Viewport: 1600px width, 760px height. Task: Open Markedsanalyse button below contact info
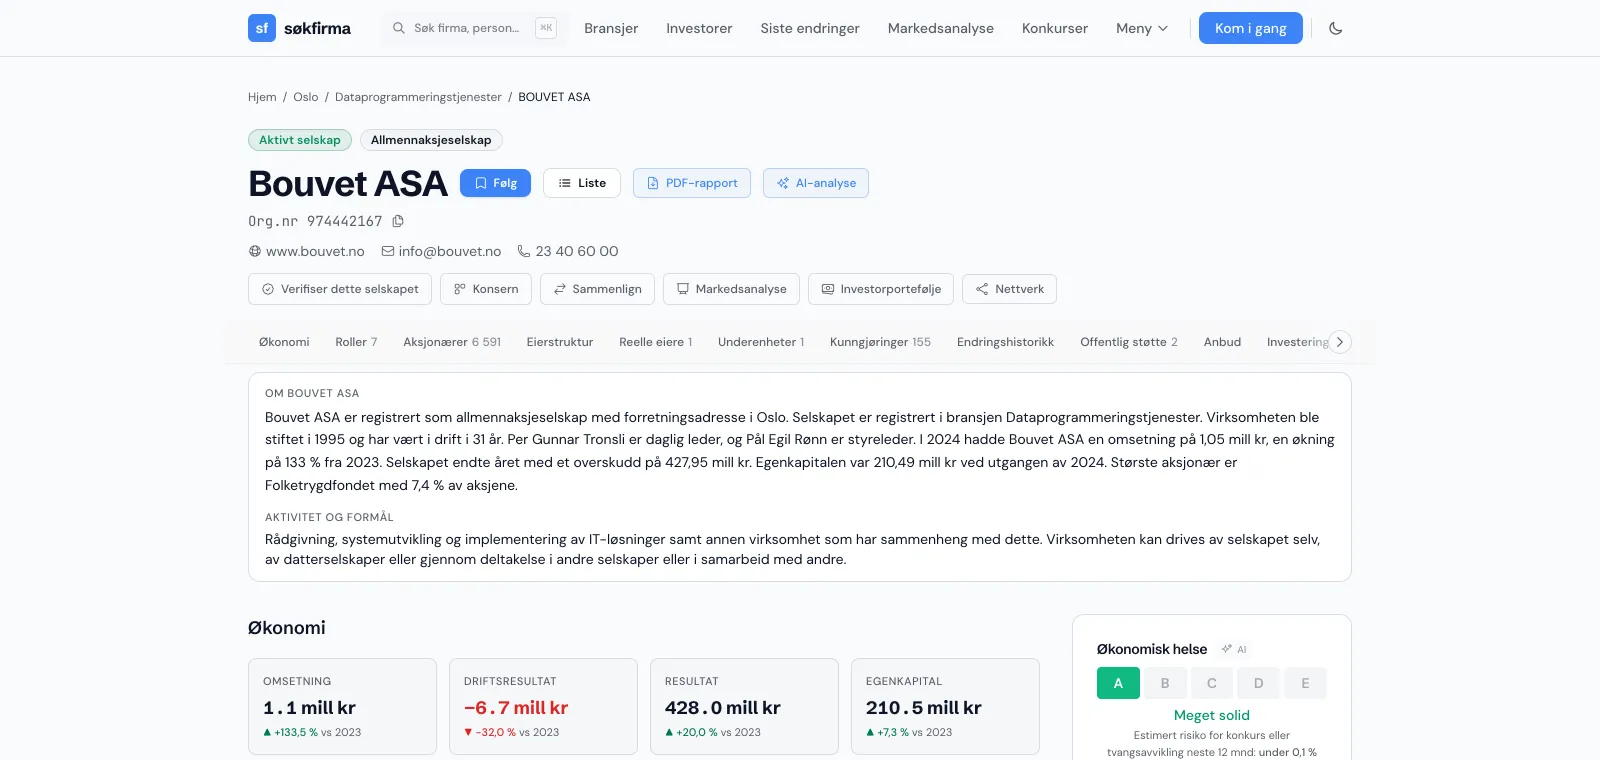(x=731, y=289)
